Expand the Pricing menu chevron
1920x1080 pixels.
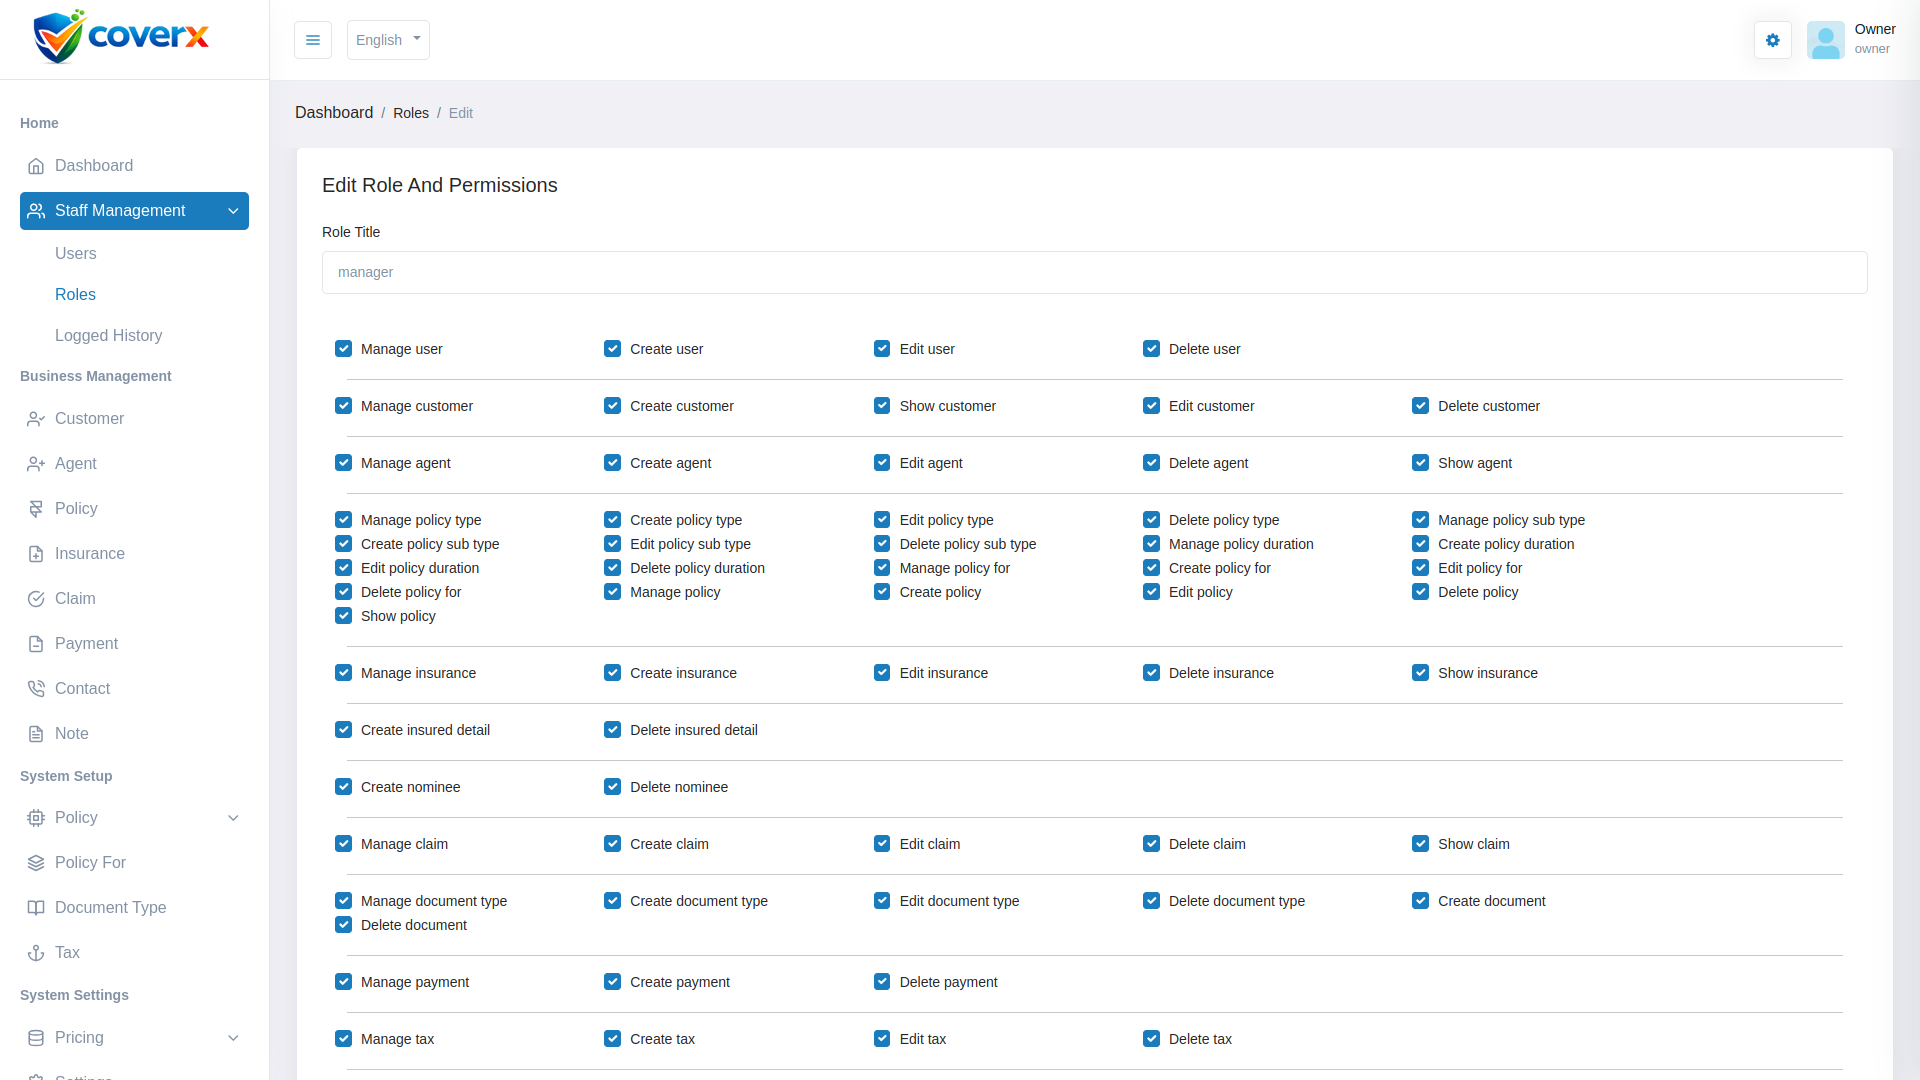(x=233, y=1038)
